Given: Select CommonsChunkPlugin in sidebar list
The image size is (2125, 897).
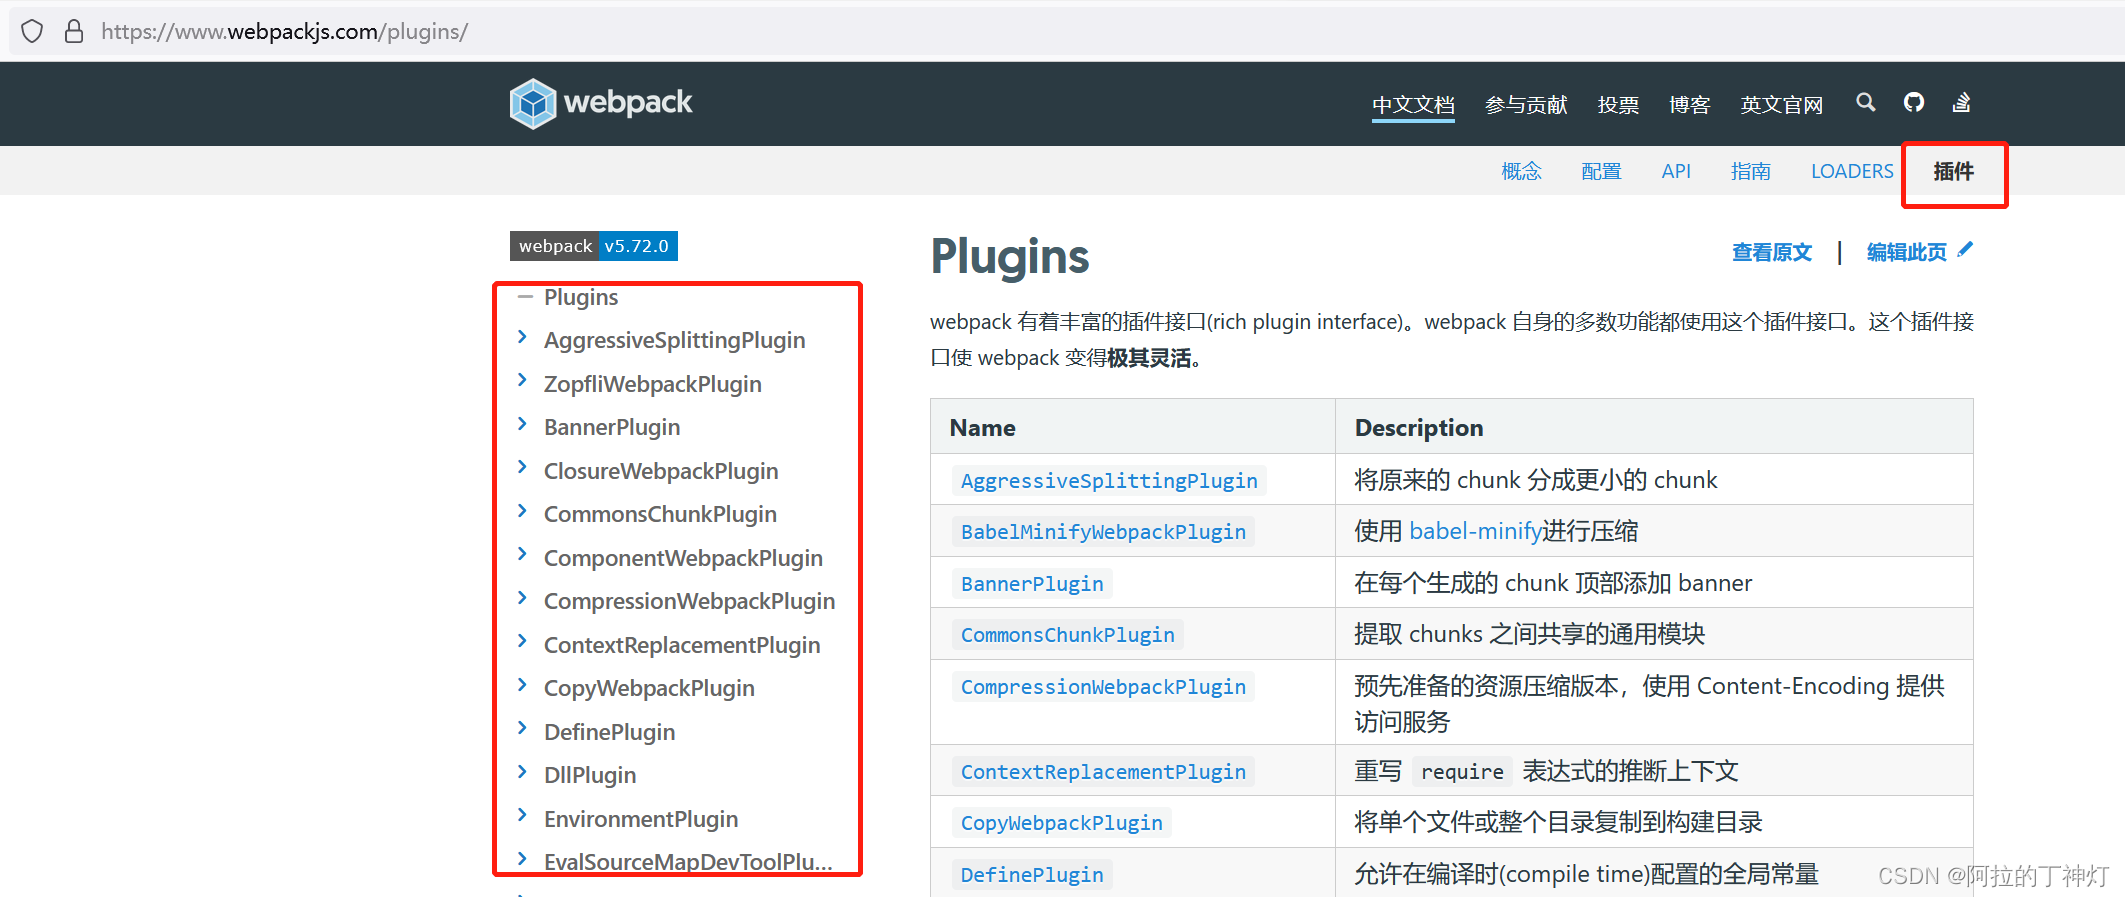Looking at the screenshot, I should click(x=660, y=514).
